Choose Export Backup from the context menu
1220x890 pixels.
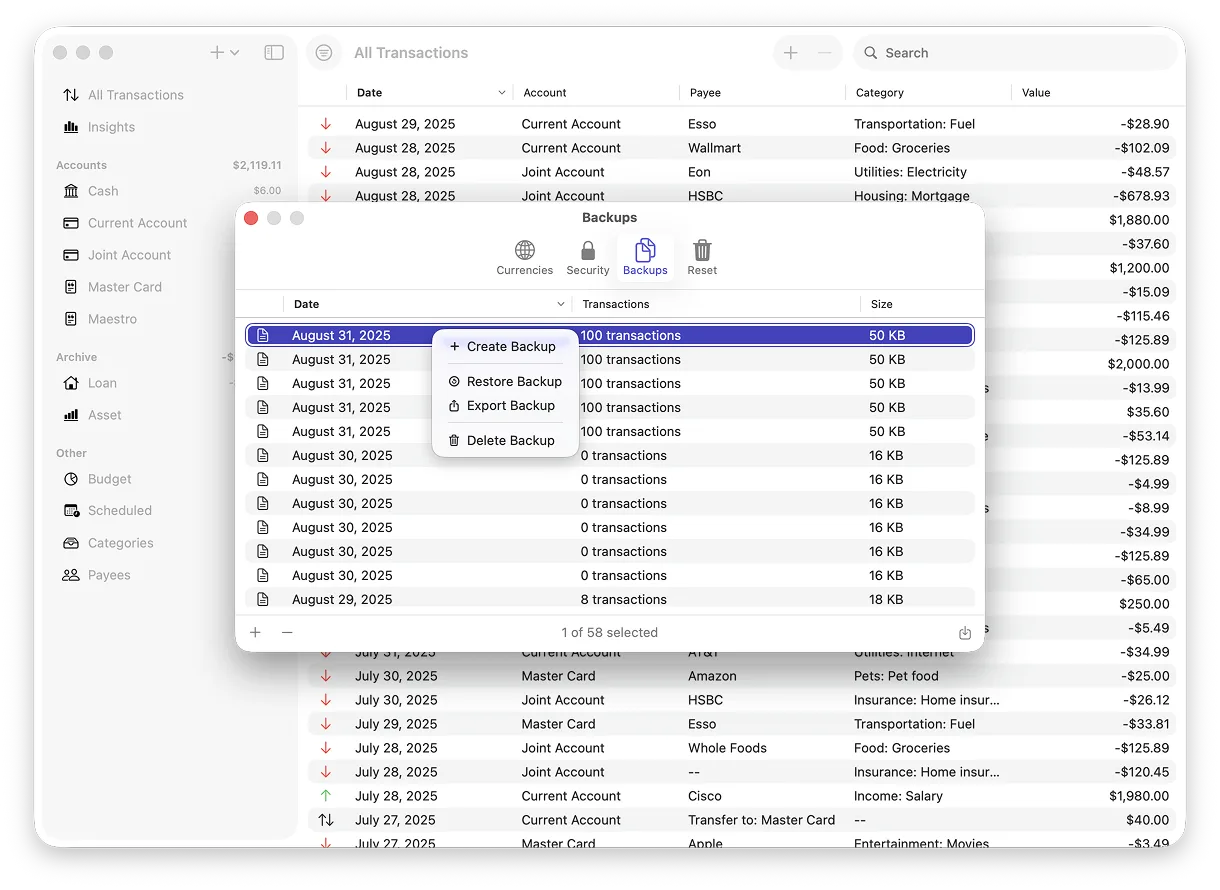(x=507, y=405)
